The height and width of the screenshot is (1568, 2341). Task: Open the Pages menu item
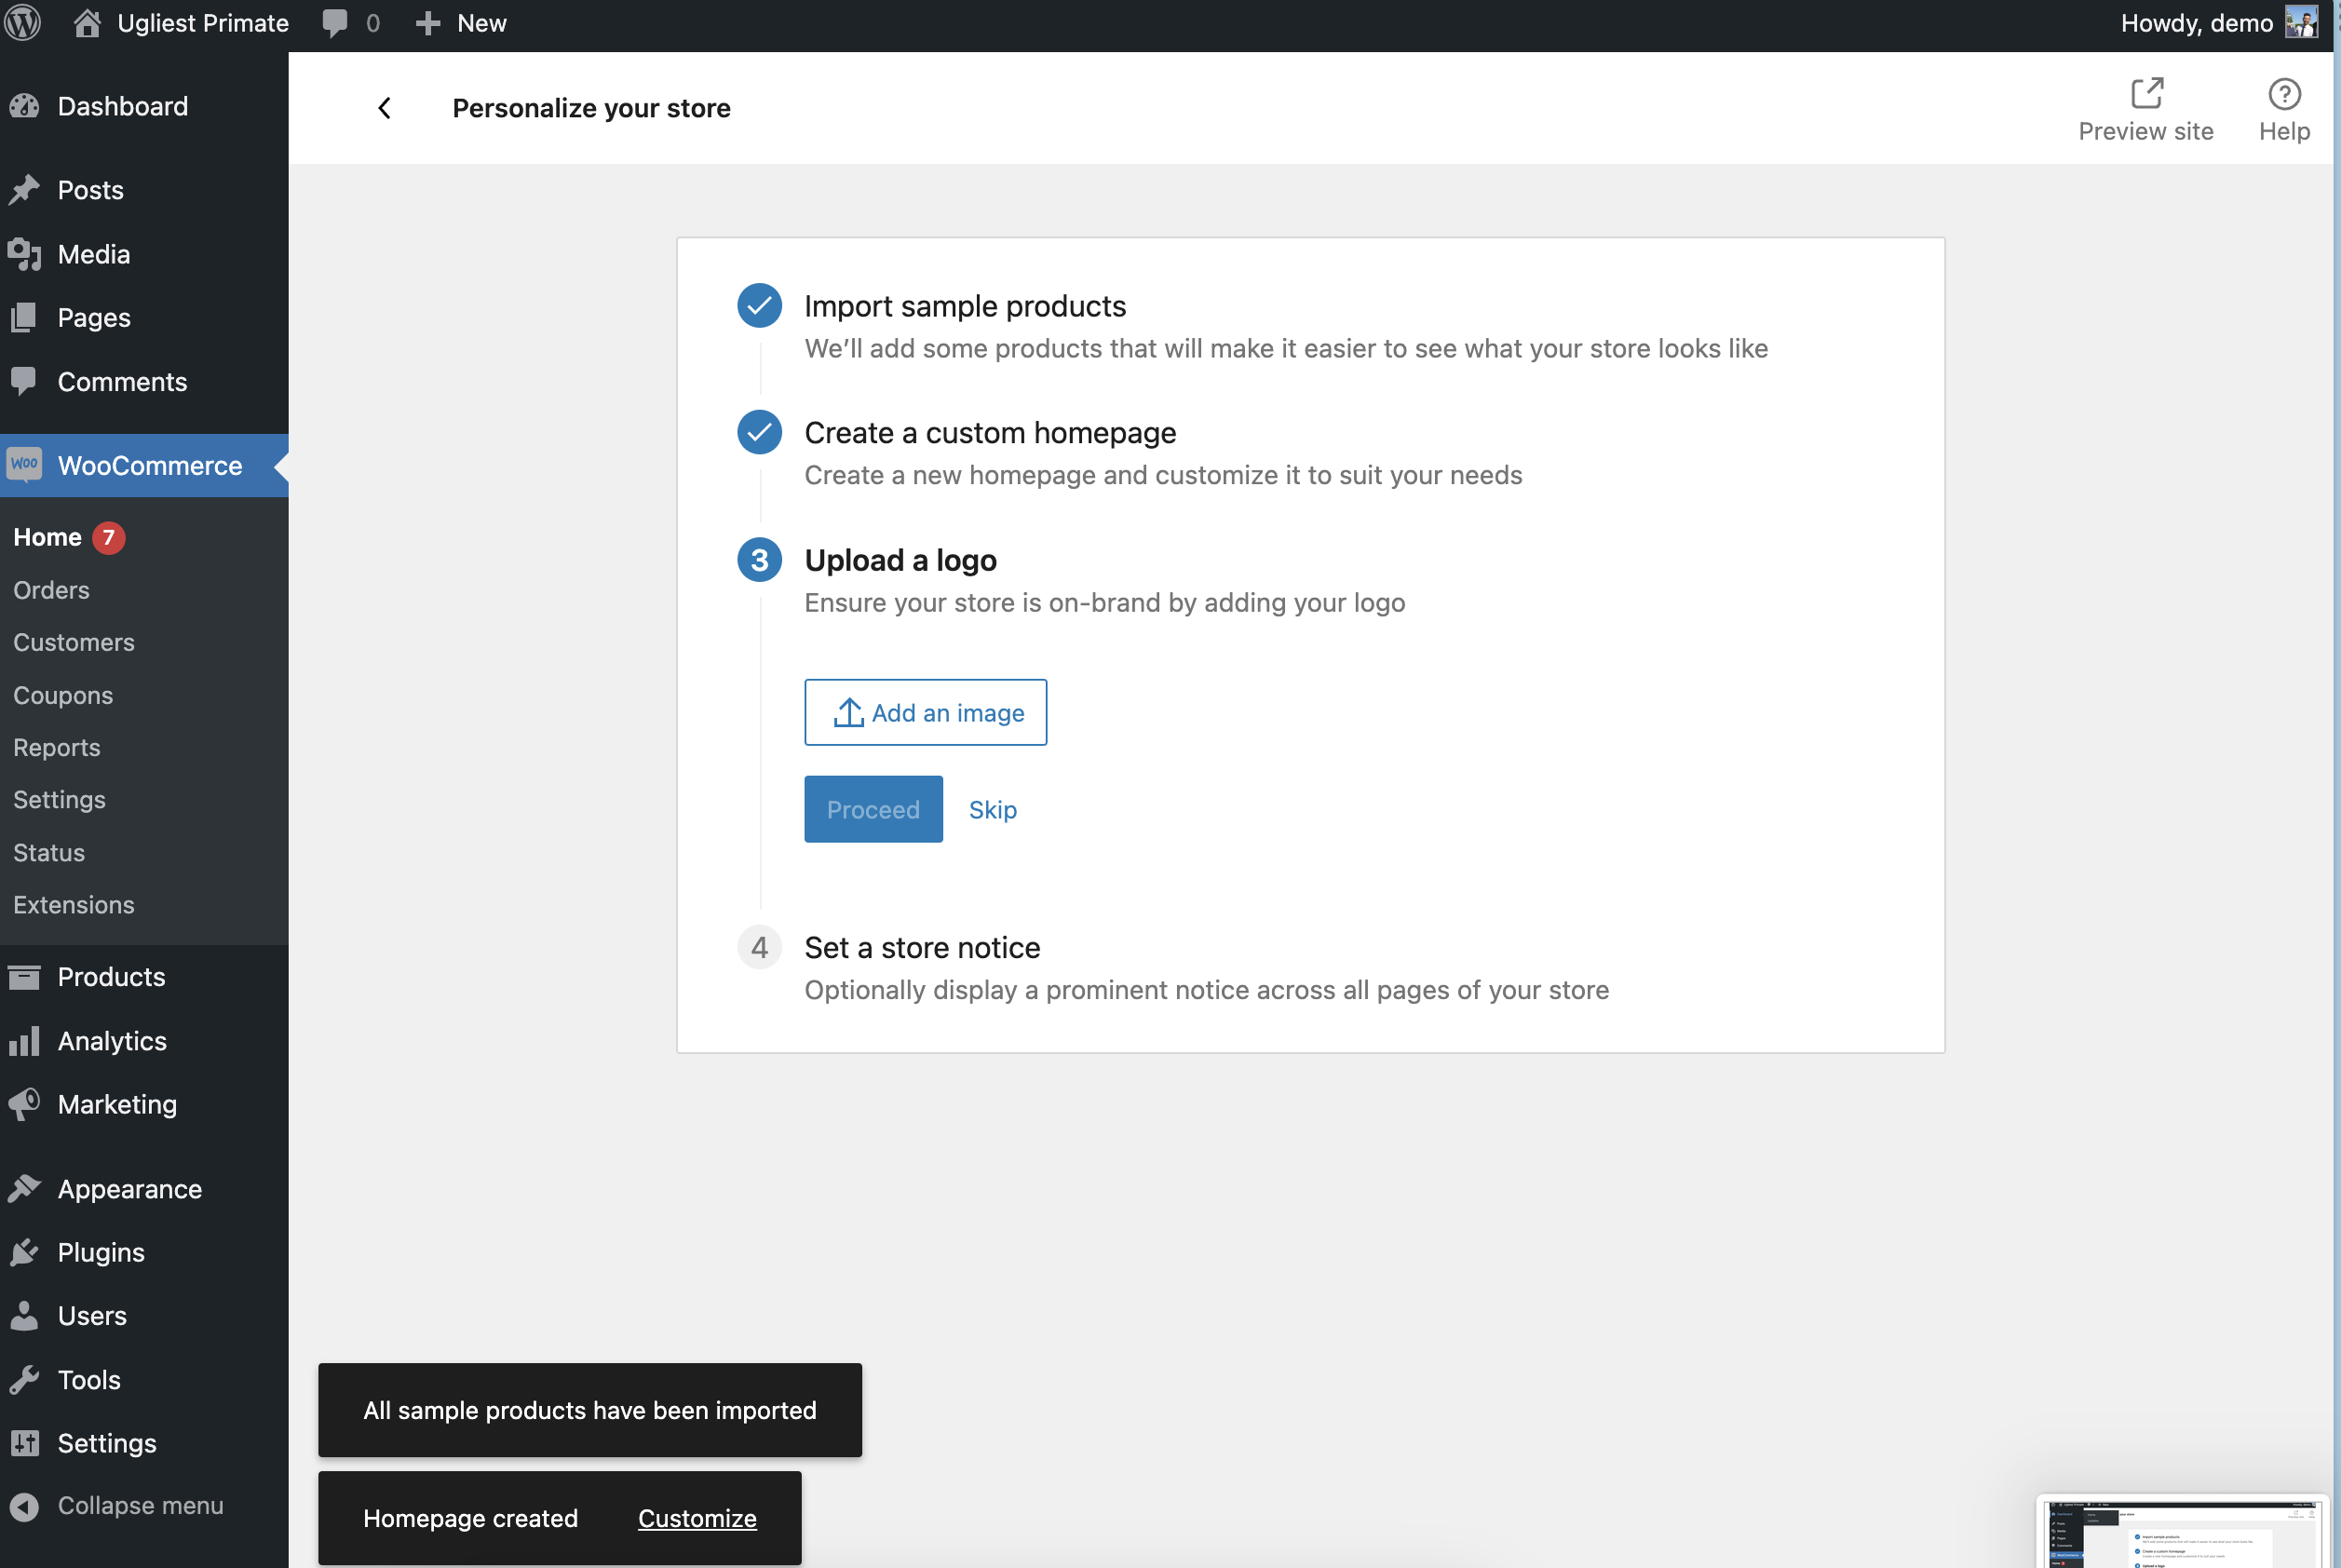tap(94, 317)
